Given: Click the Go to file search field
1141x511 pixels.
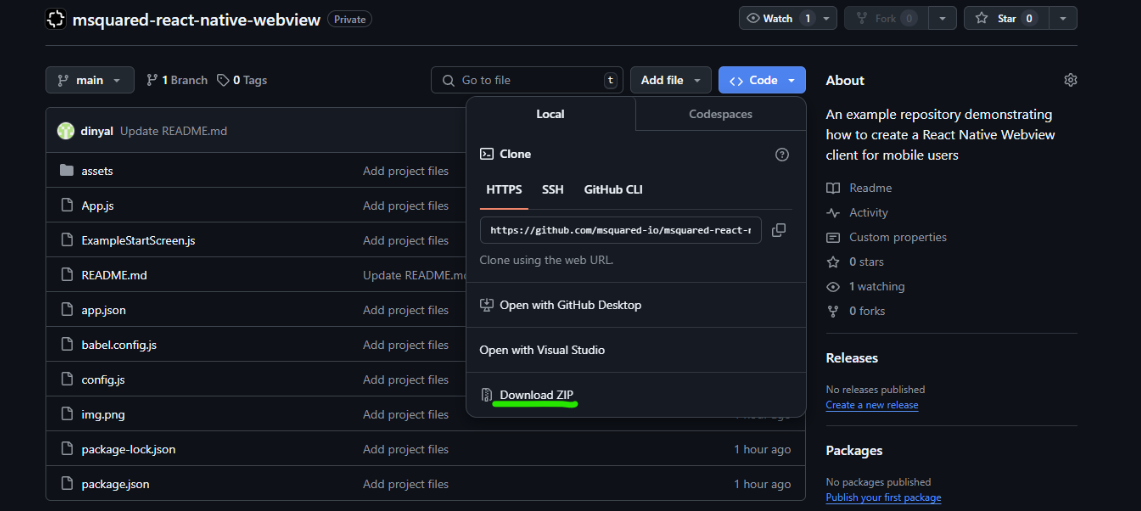Looking at the screenshot, I should 527,80.
